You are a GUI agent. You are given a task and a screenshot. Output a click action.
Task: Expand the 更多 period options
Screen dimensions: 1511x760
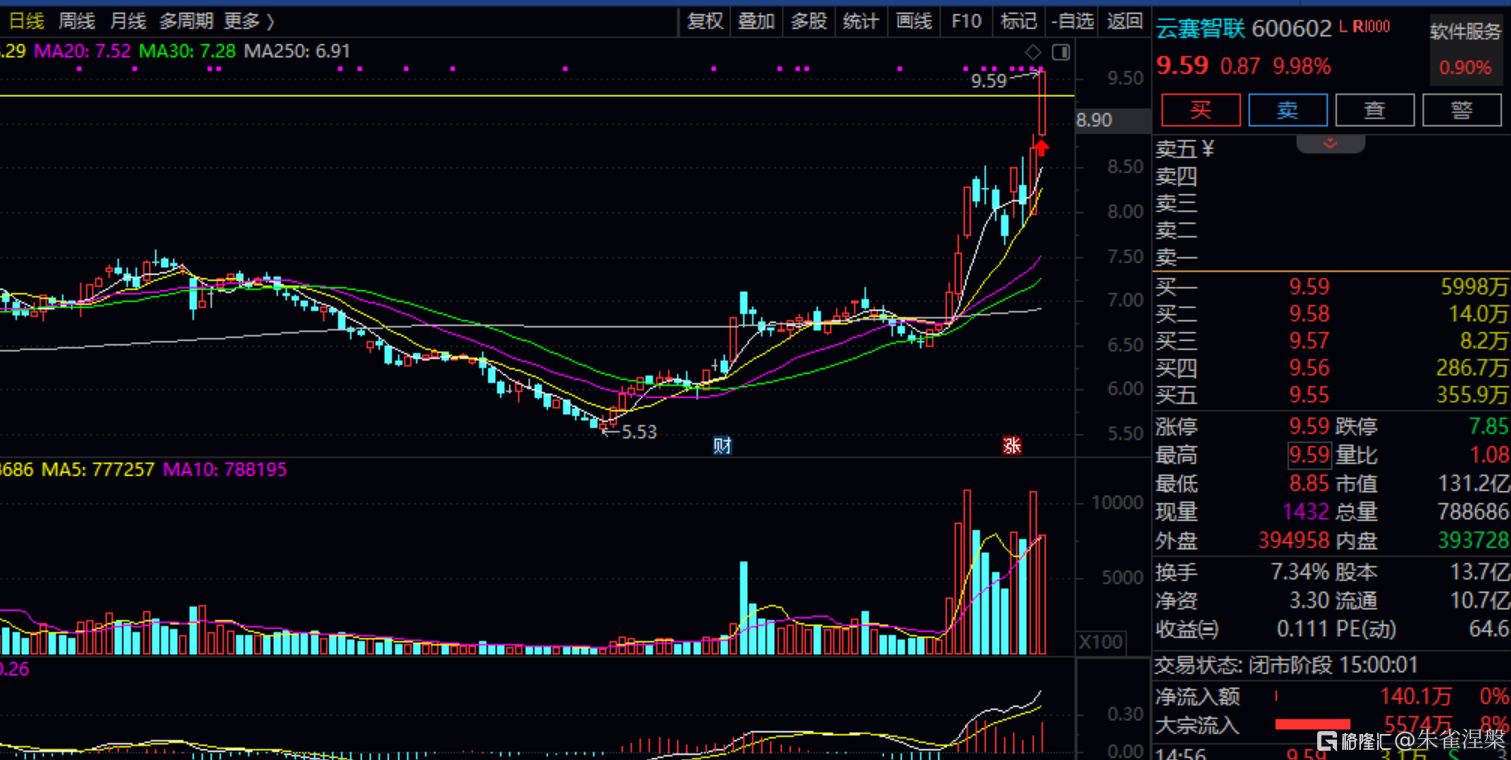(249, 21)
